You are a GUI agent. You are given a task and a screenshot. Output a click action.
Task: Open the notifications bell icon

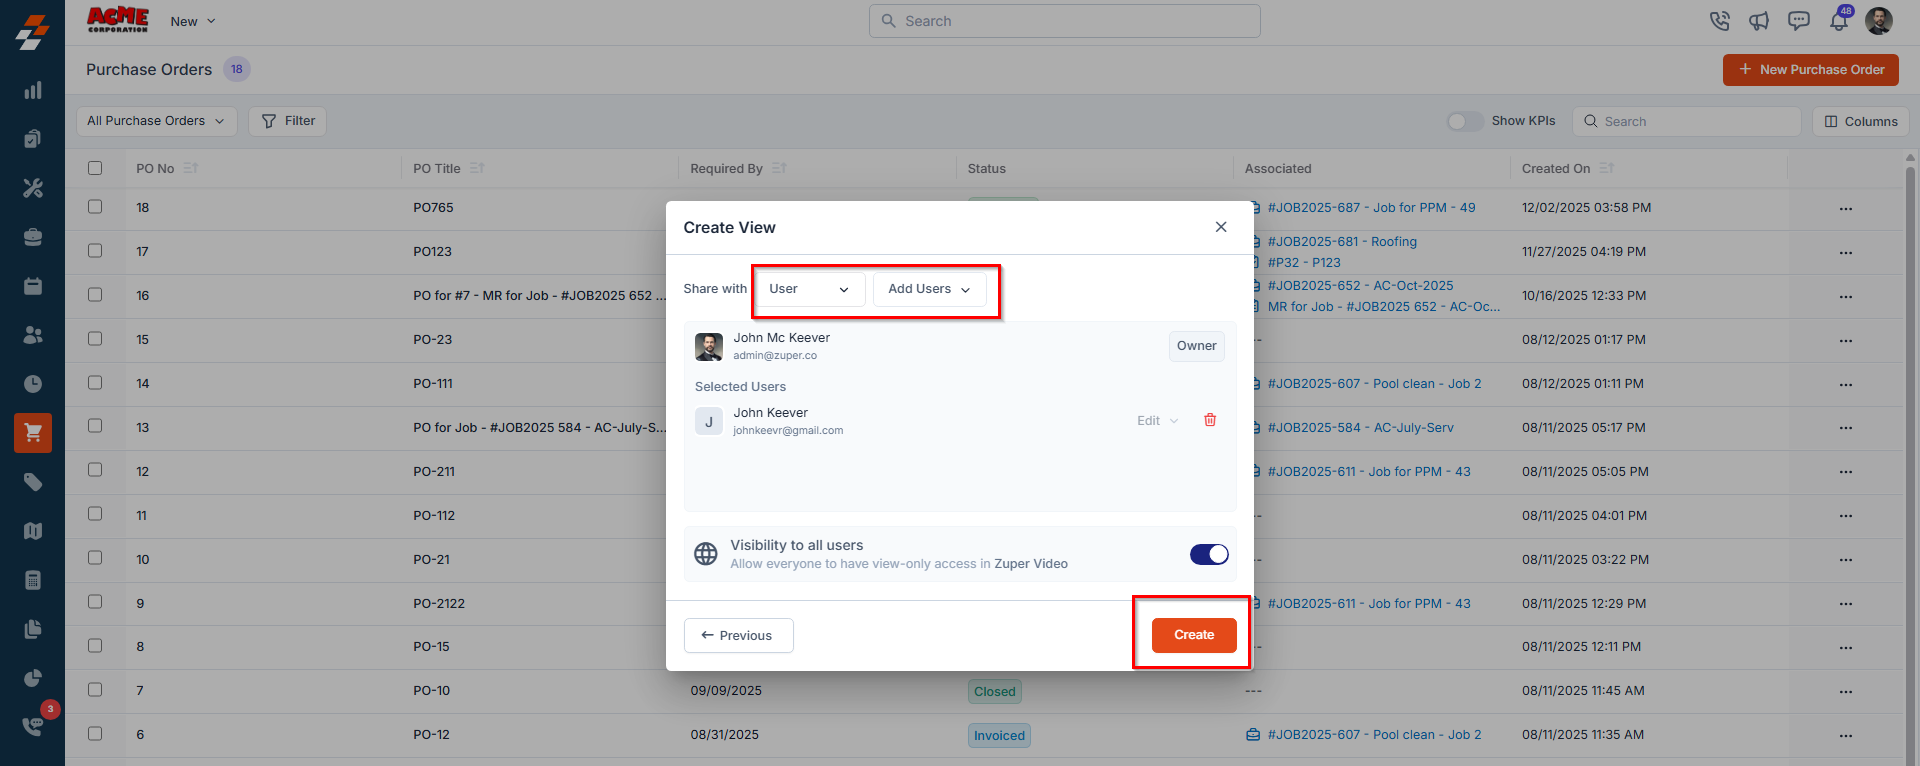(1839, 21)
